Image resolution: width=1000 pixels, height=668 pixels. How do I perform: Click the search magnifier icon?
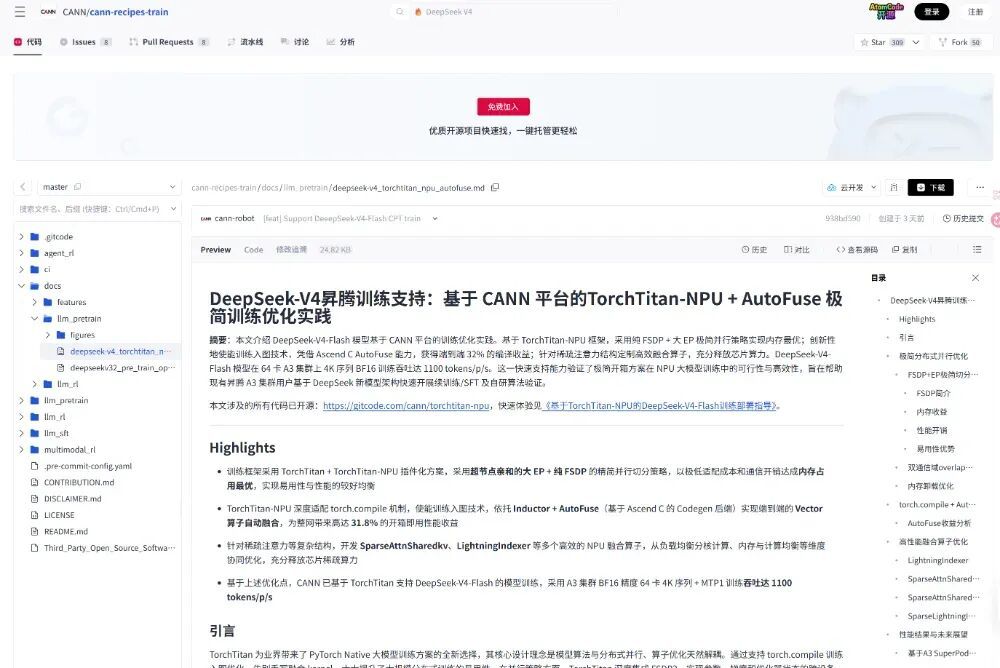(400, 11)
